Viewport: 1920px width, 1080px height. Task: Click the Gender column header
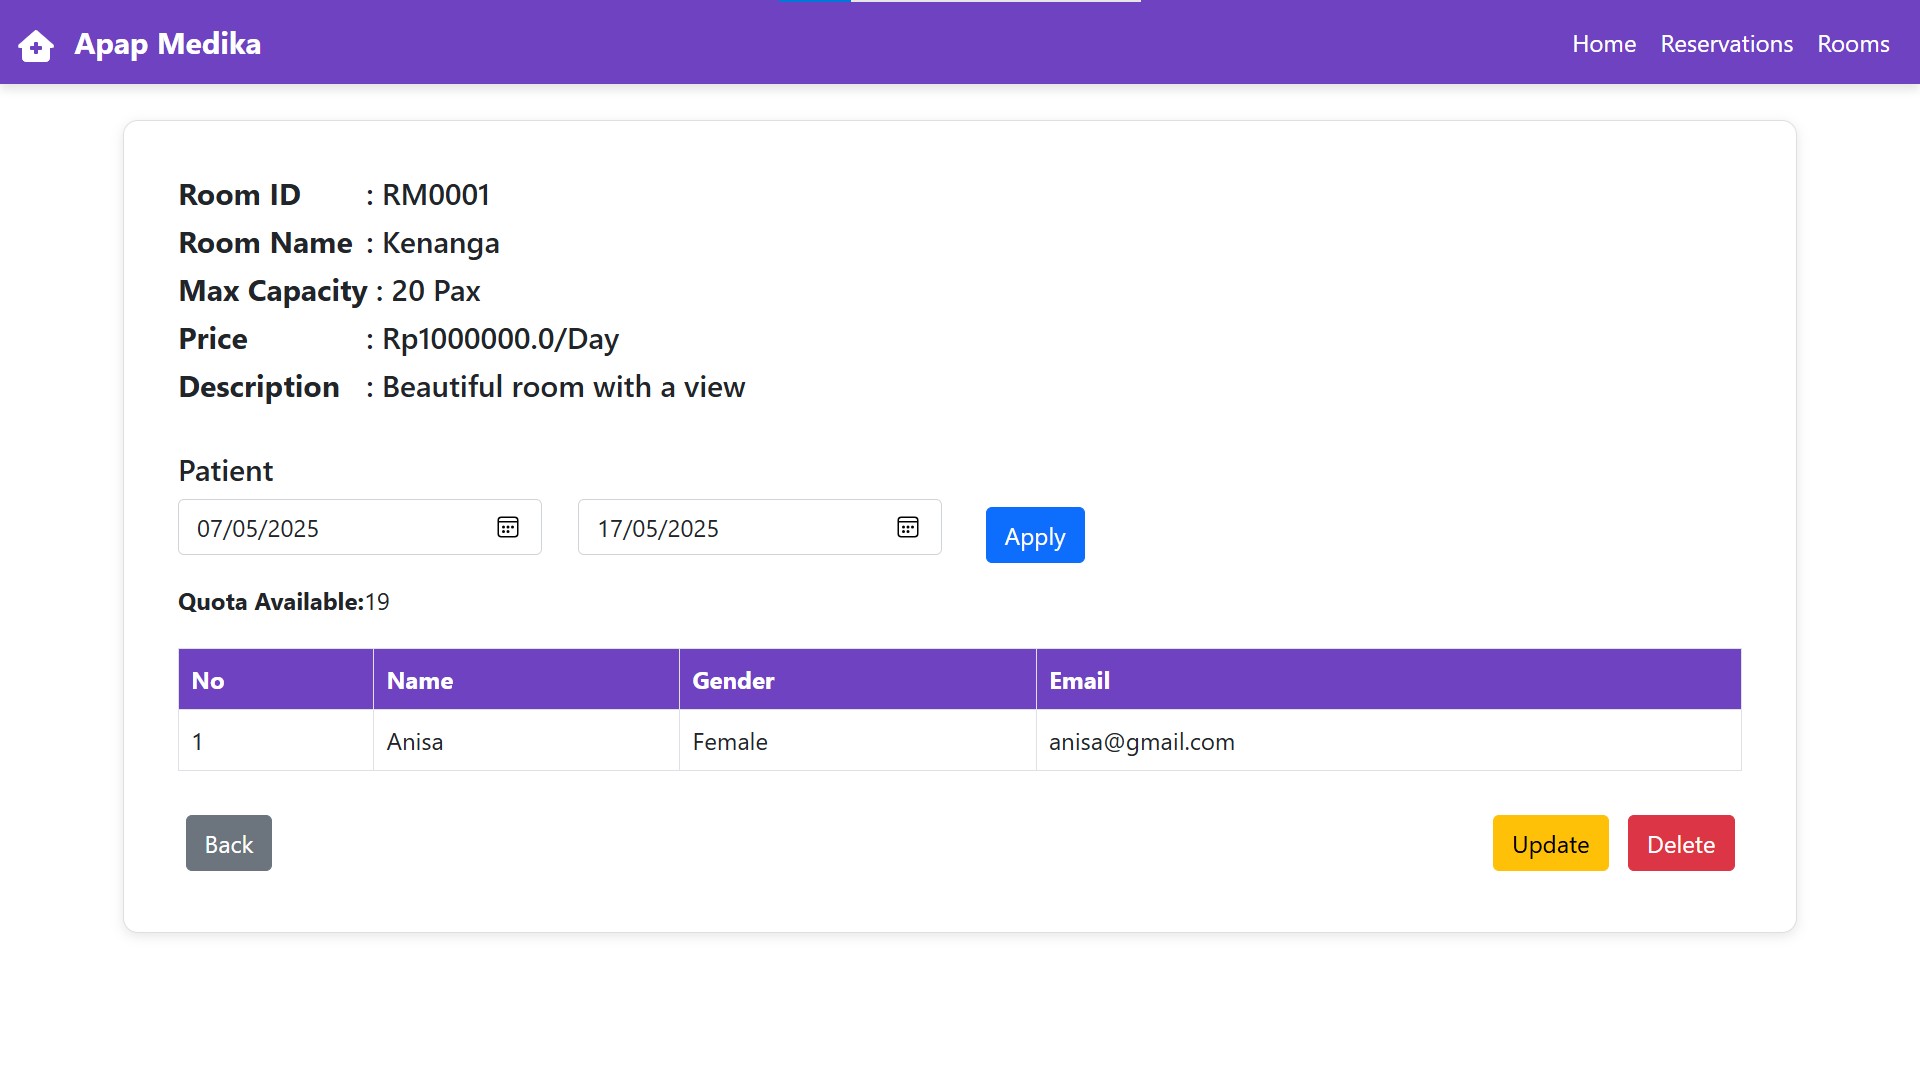pyautogui.click(x=733, y=681)
